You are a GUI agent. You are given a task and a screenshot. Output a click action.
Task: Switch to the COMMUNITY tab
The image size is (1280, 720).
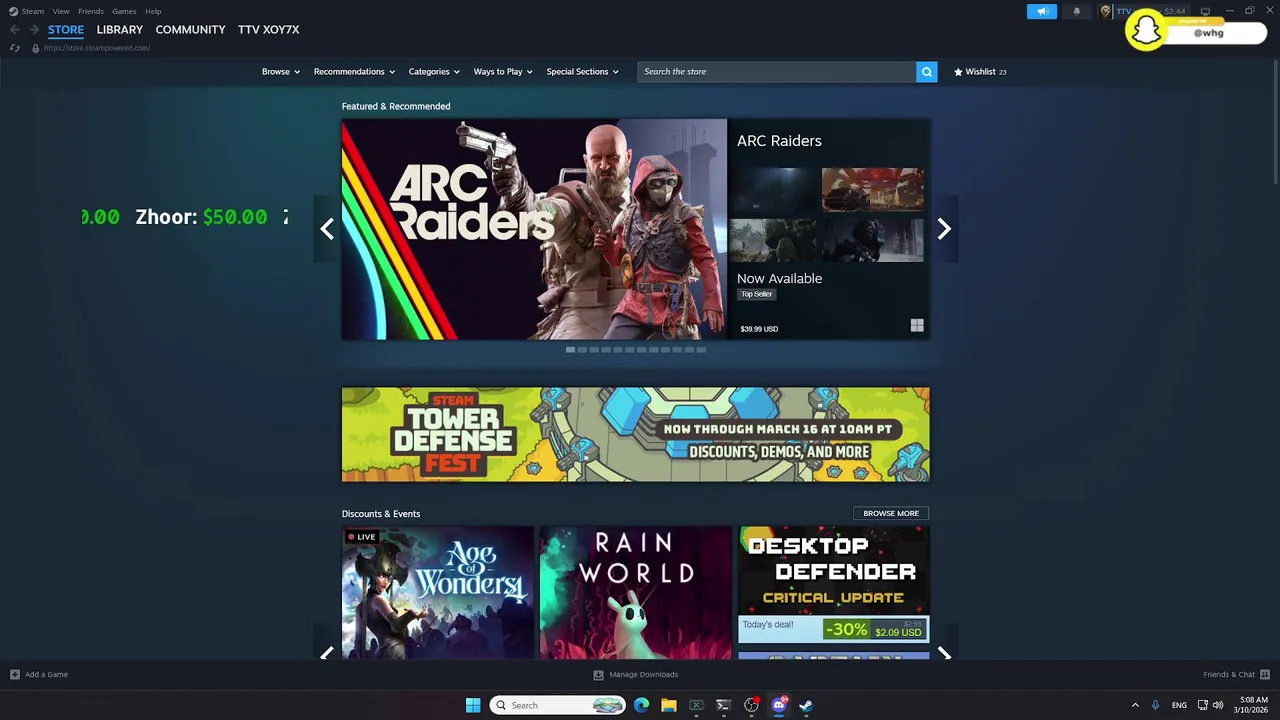(190, 30)
